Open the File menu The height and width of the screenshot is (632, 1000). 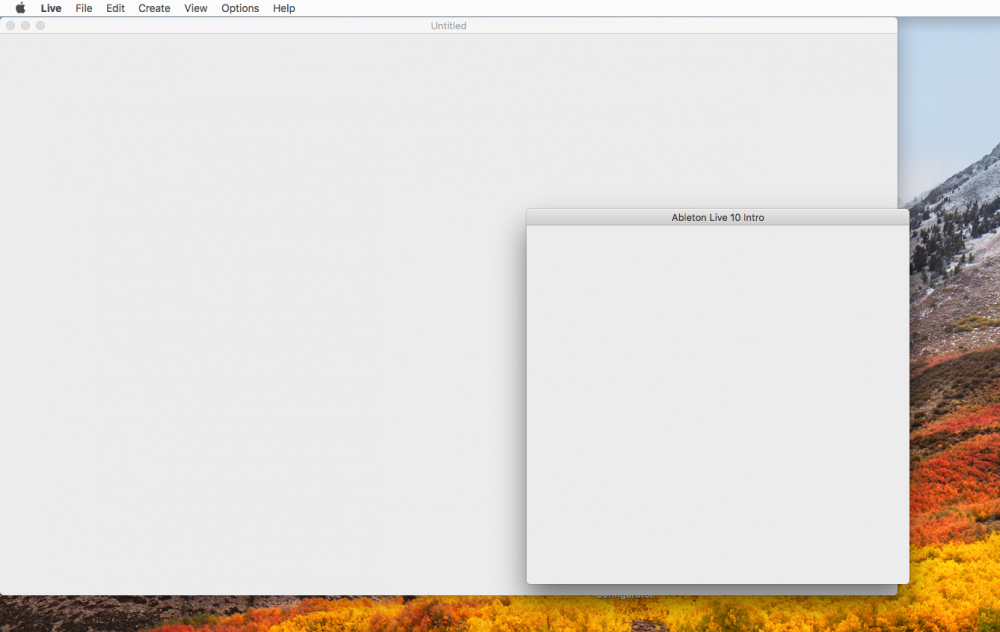(x=84, y=8)
